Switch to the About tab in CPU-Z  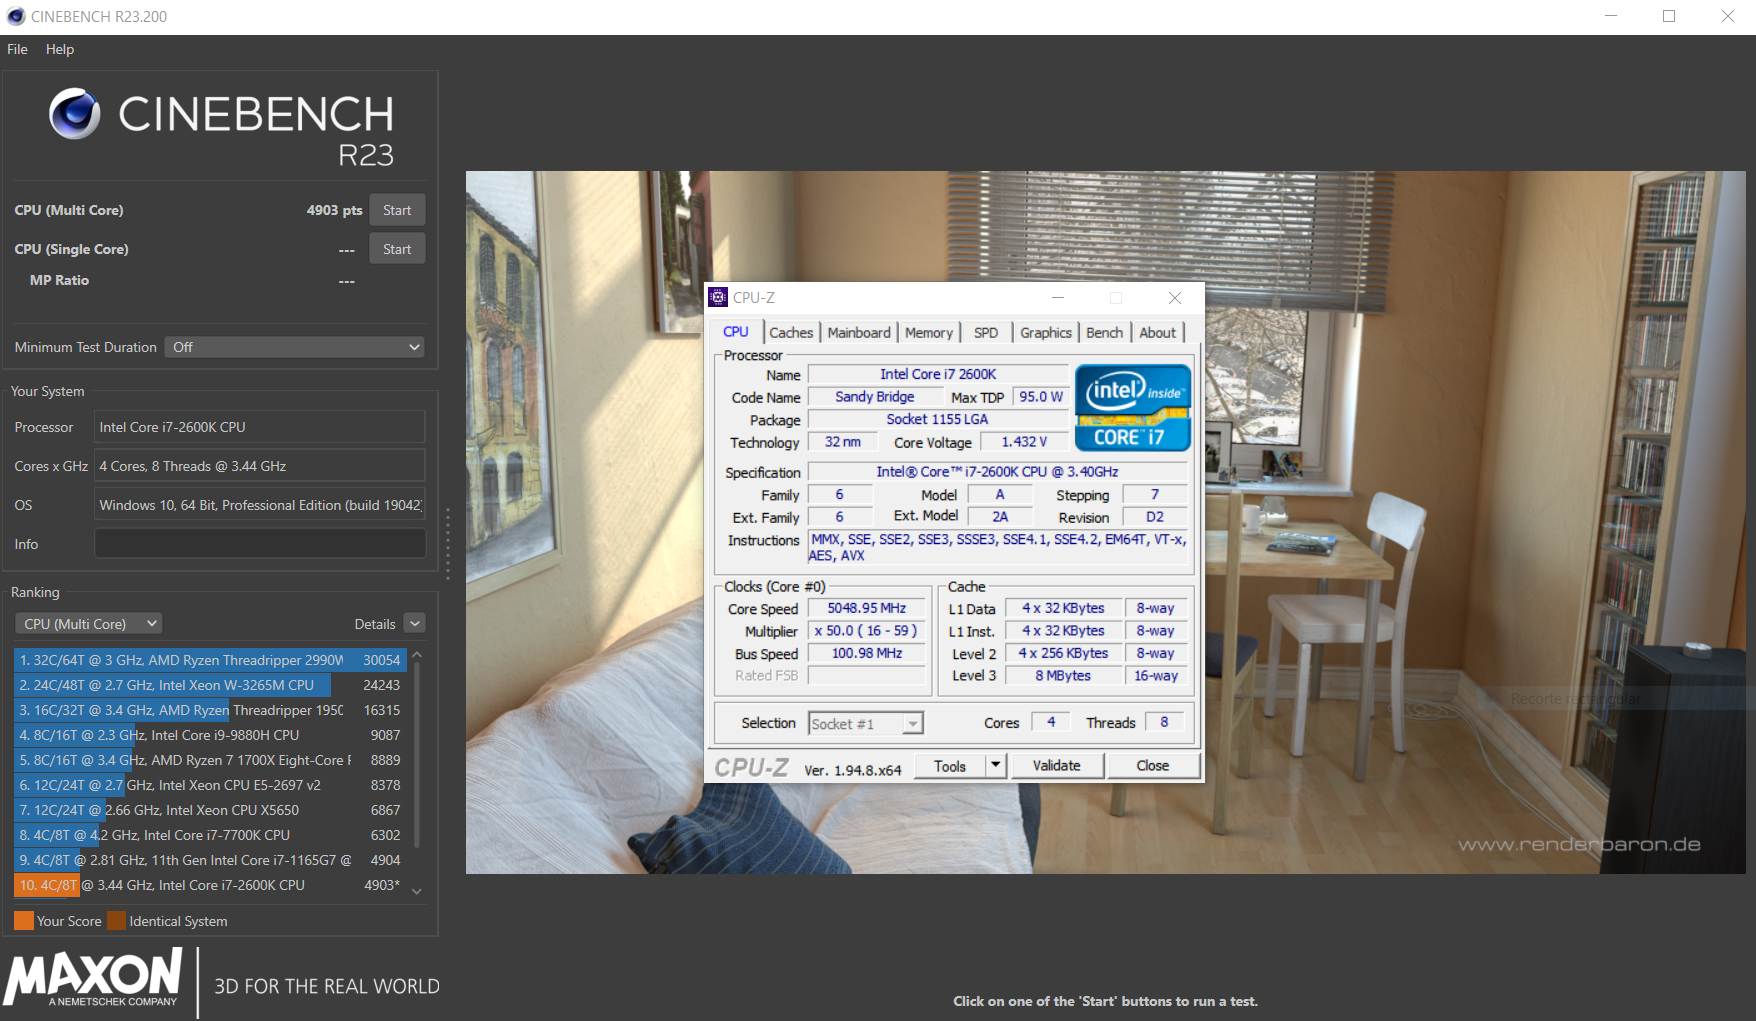click(1158, 333)
